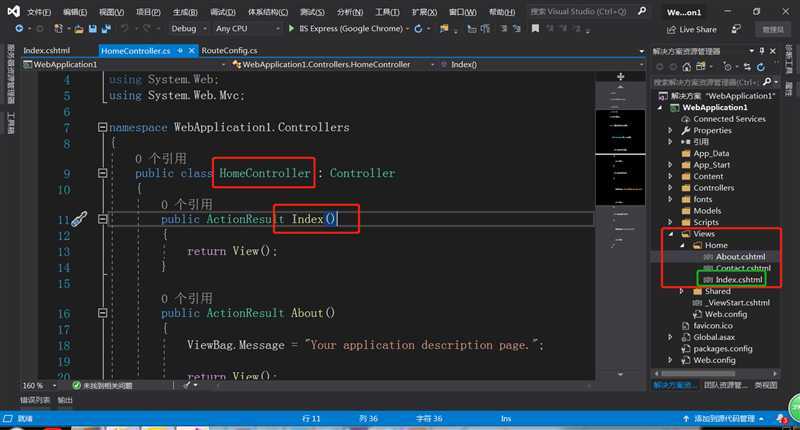The width and height of the screenshot is (800, 430).
Task: Click the Send Feedback icon
Action: pyautogui.click(x=736, y=29)
